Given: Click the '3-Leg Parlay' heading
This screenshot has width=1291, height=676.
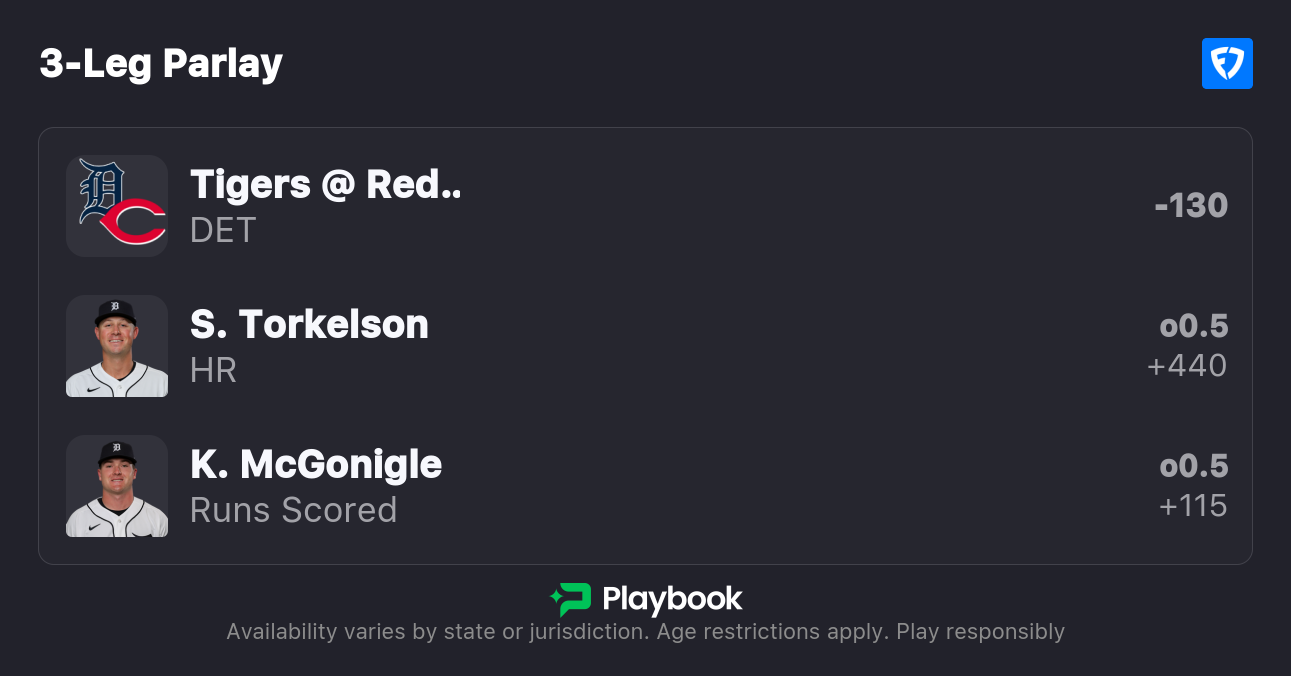Looking at the screenshot, I should click(x=161, y=64).
